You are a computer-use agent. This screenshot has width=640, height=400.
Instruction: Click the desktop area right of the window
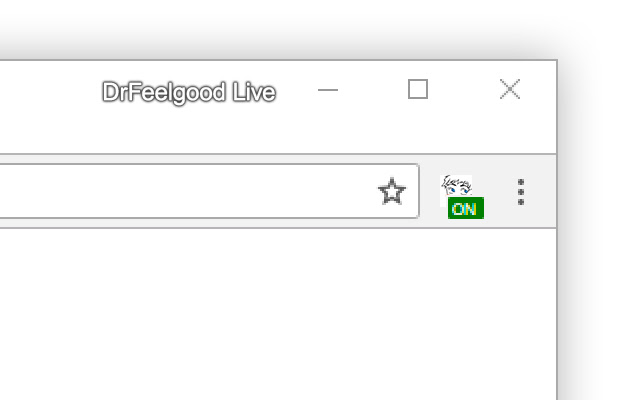pyautogui.click(x=600, y=229)
